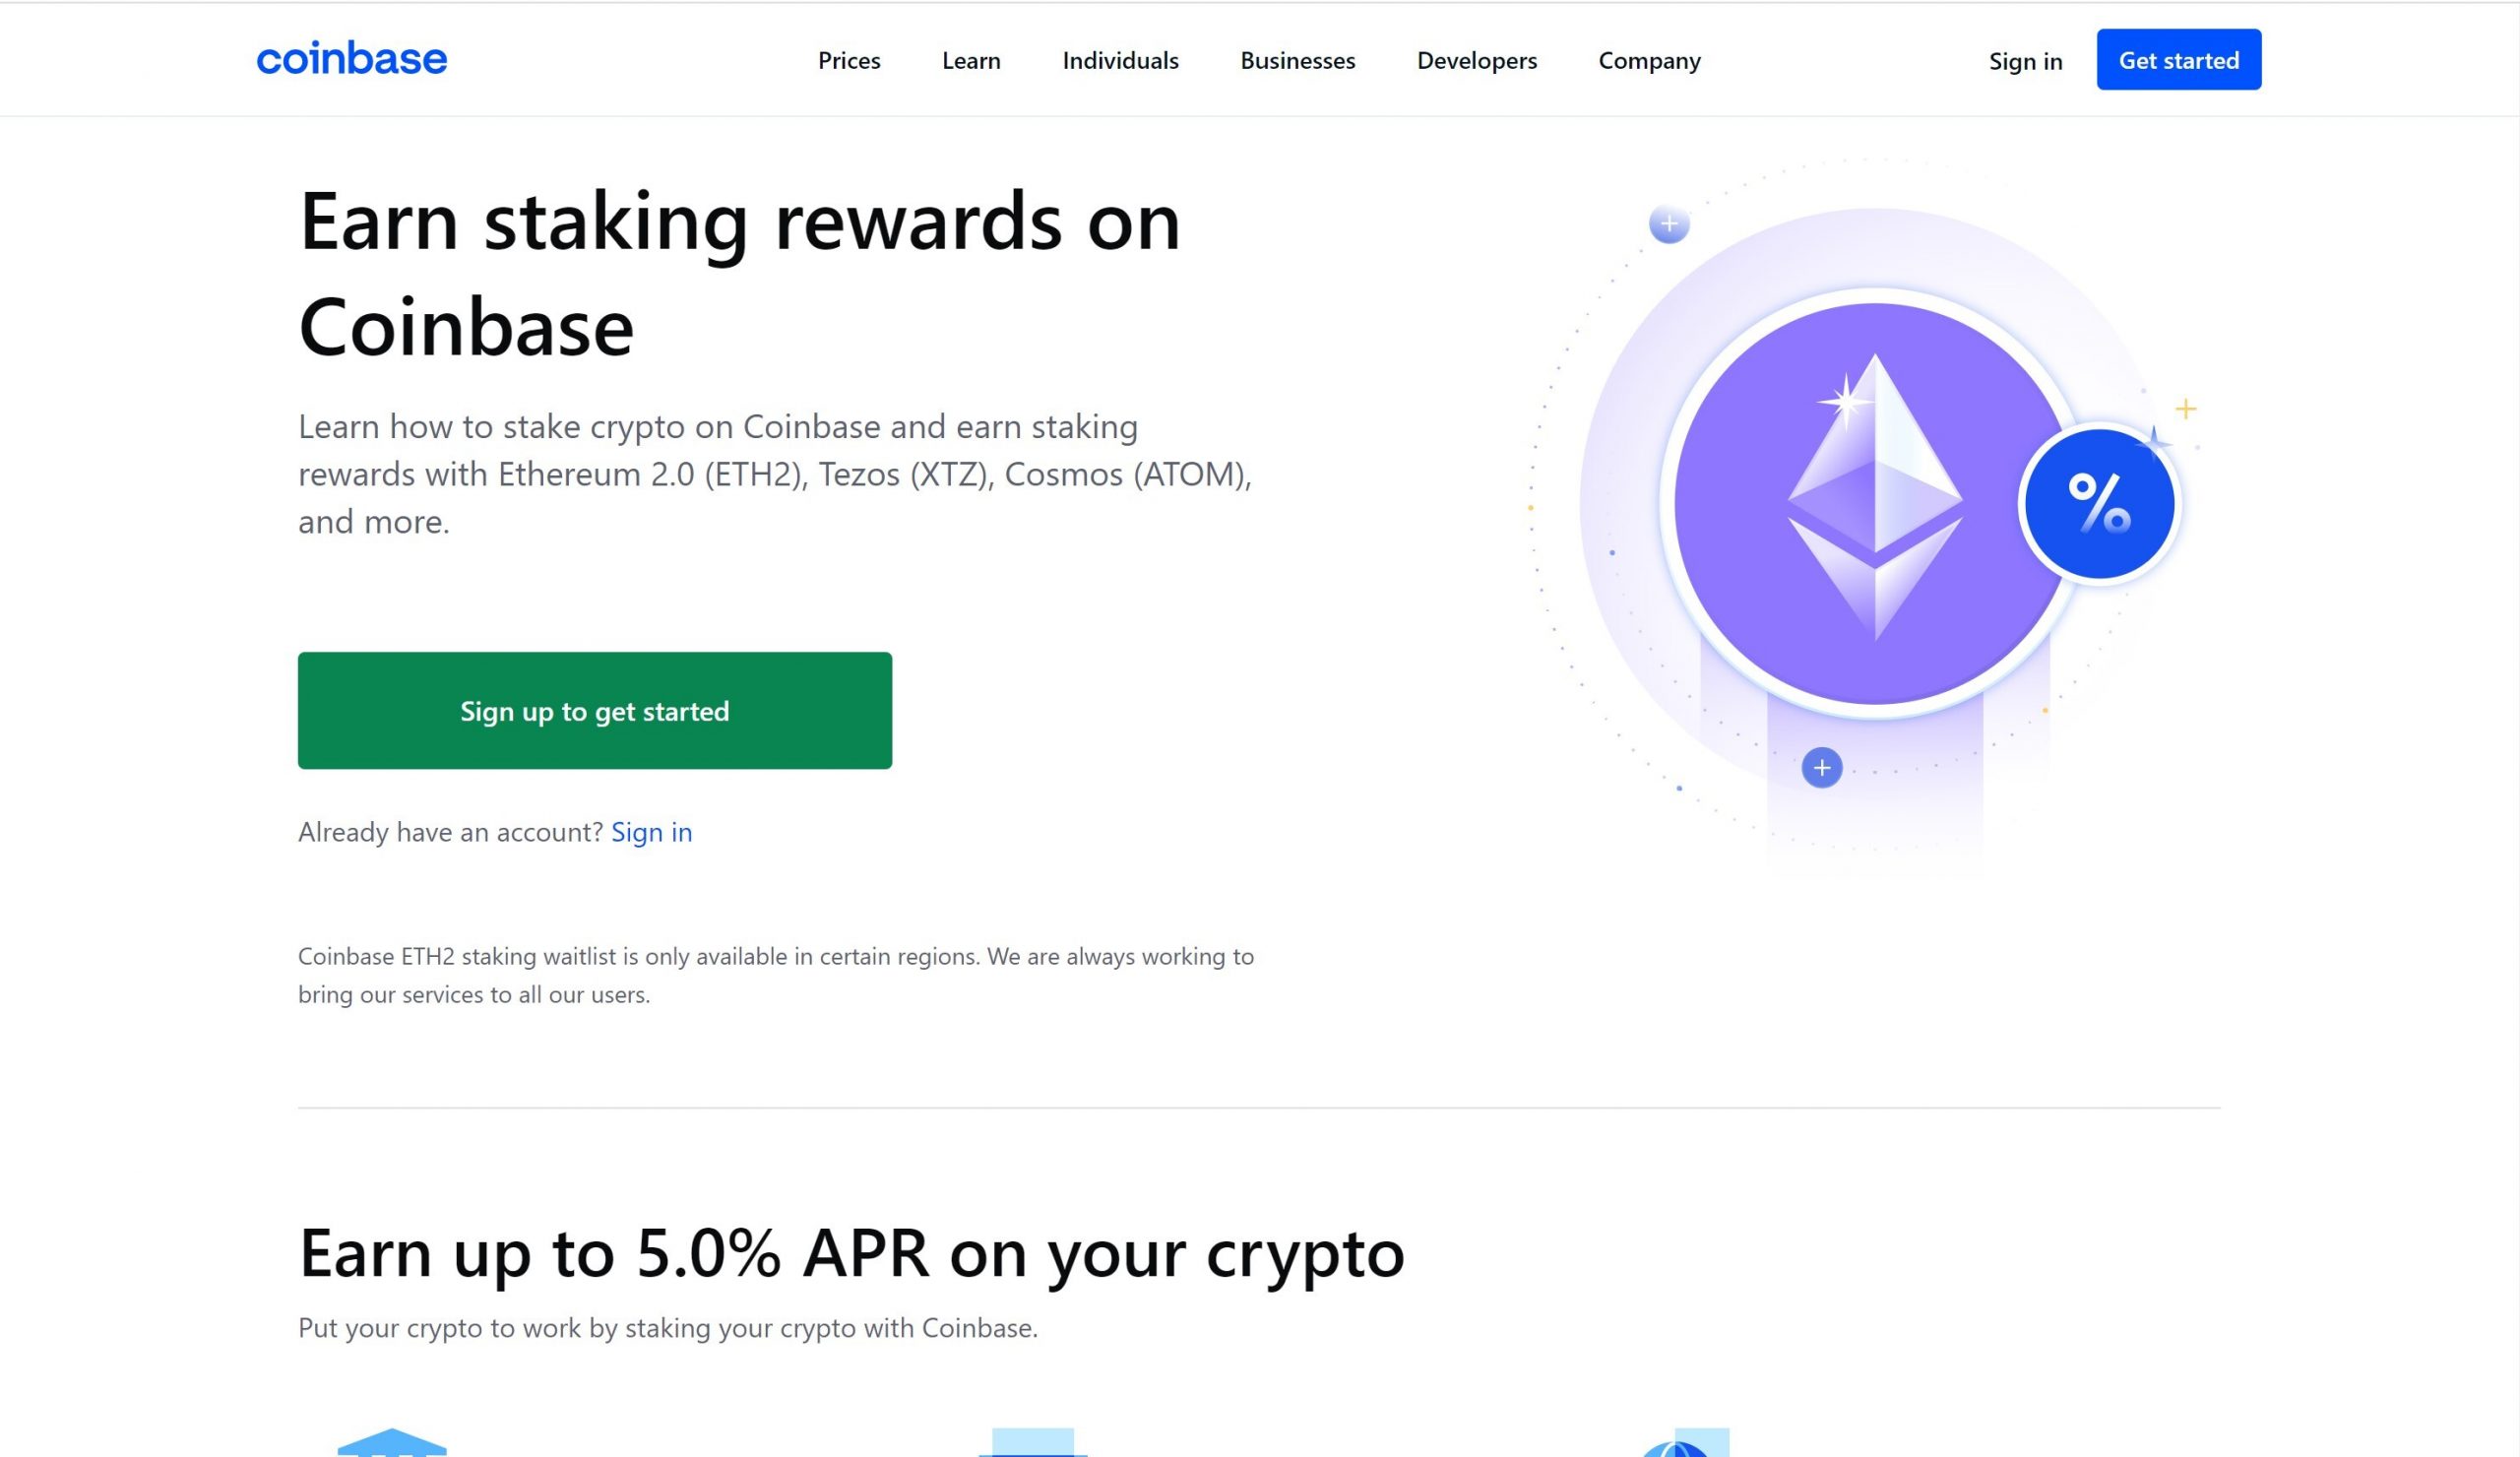
Task: Expand the Individuals navigation menu
Action: coord(1120,60)
